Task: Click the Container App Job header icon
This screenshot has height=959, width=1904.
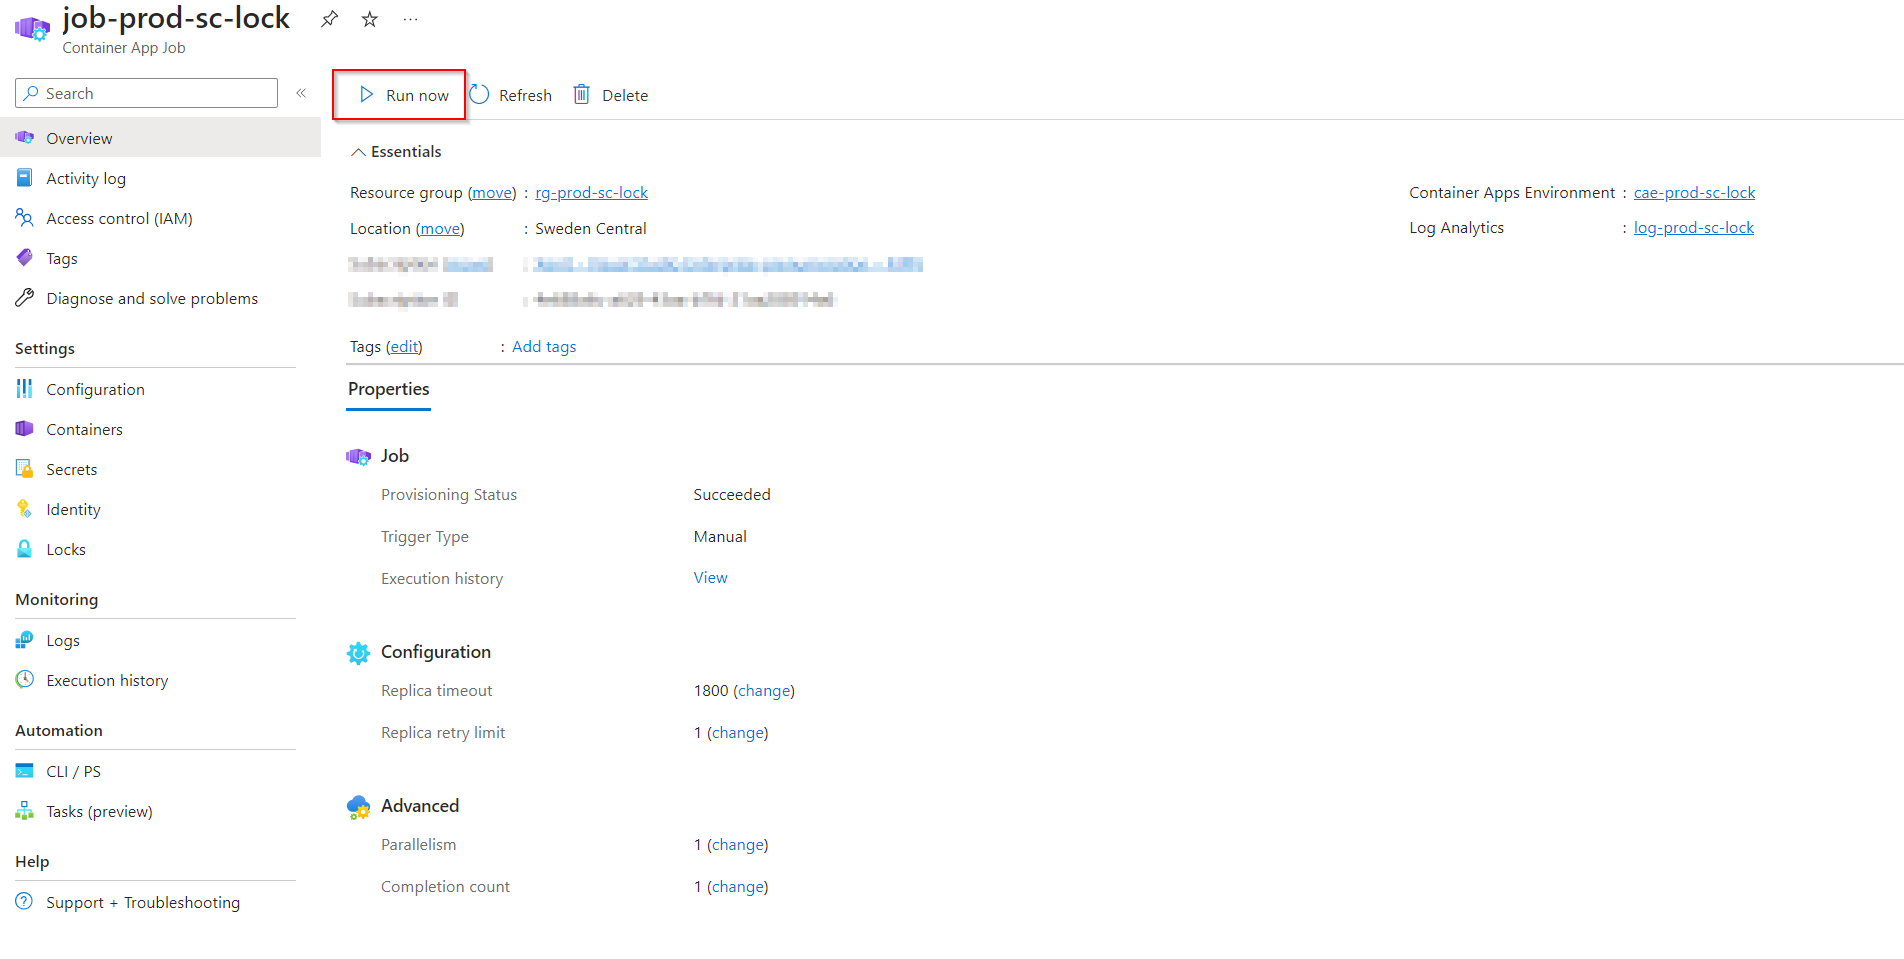Action: point(32,29)
